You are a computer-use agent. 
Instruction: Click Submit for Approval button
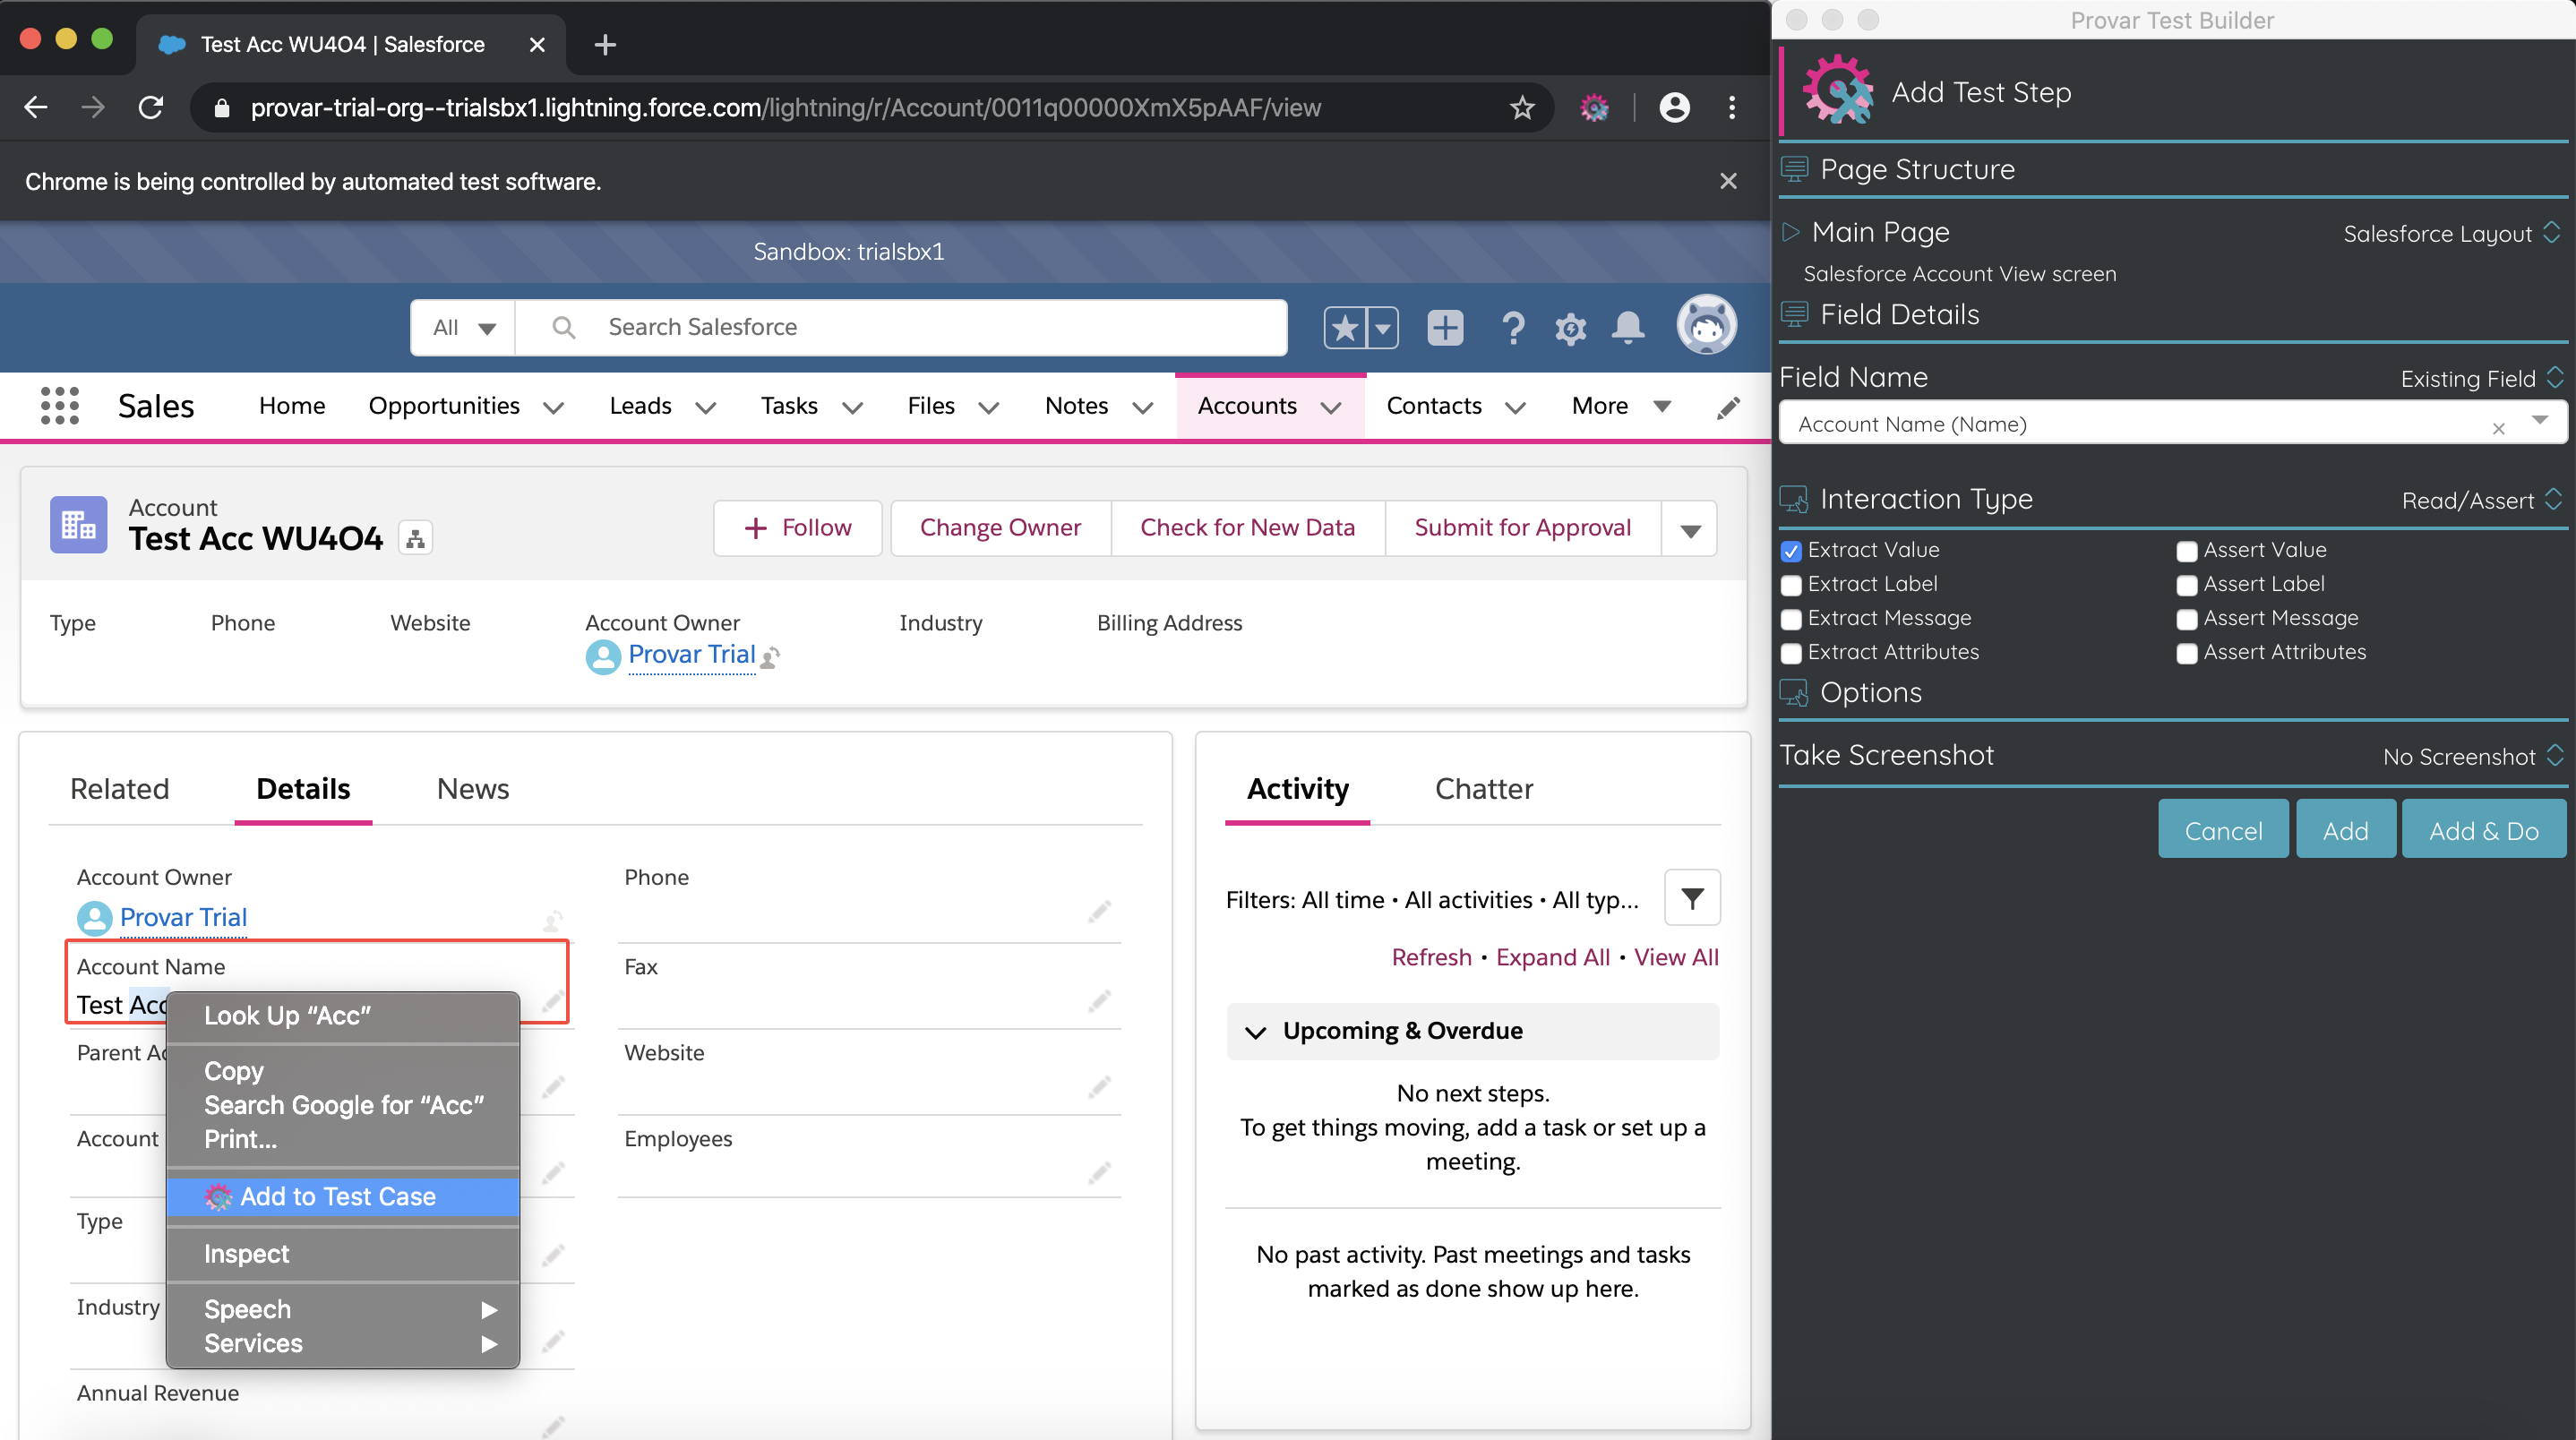click(1522, 528)
